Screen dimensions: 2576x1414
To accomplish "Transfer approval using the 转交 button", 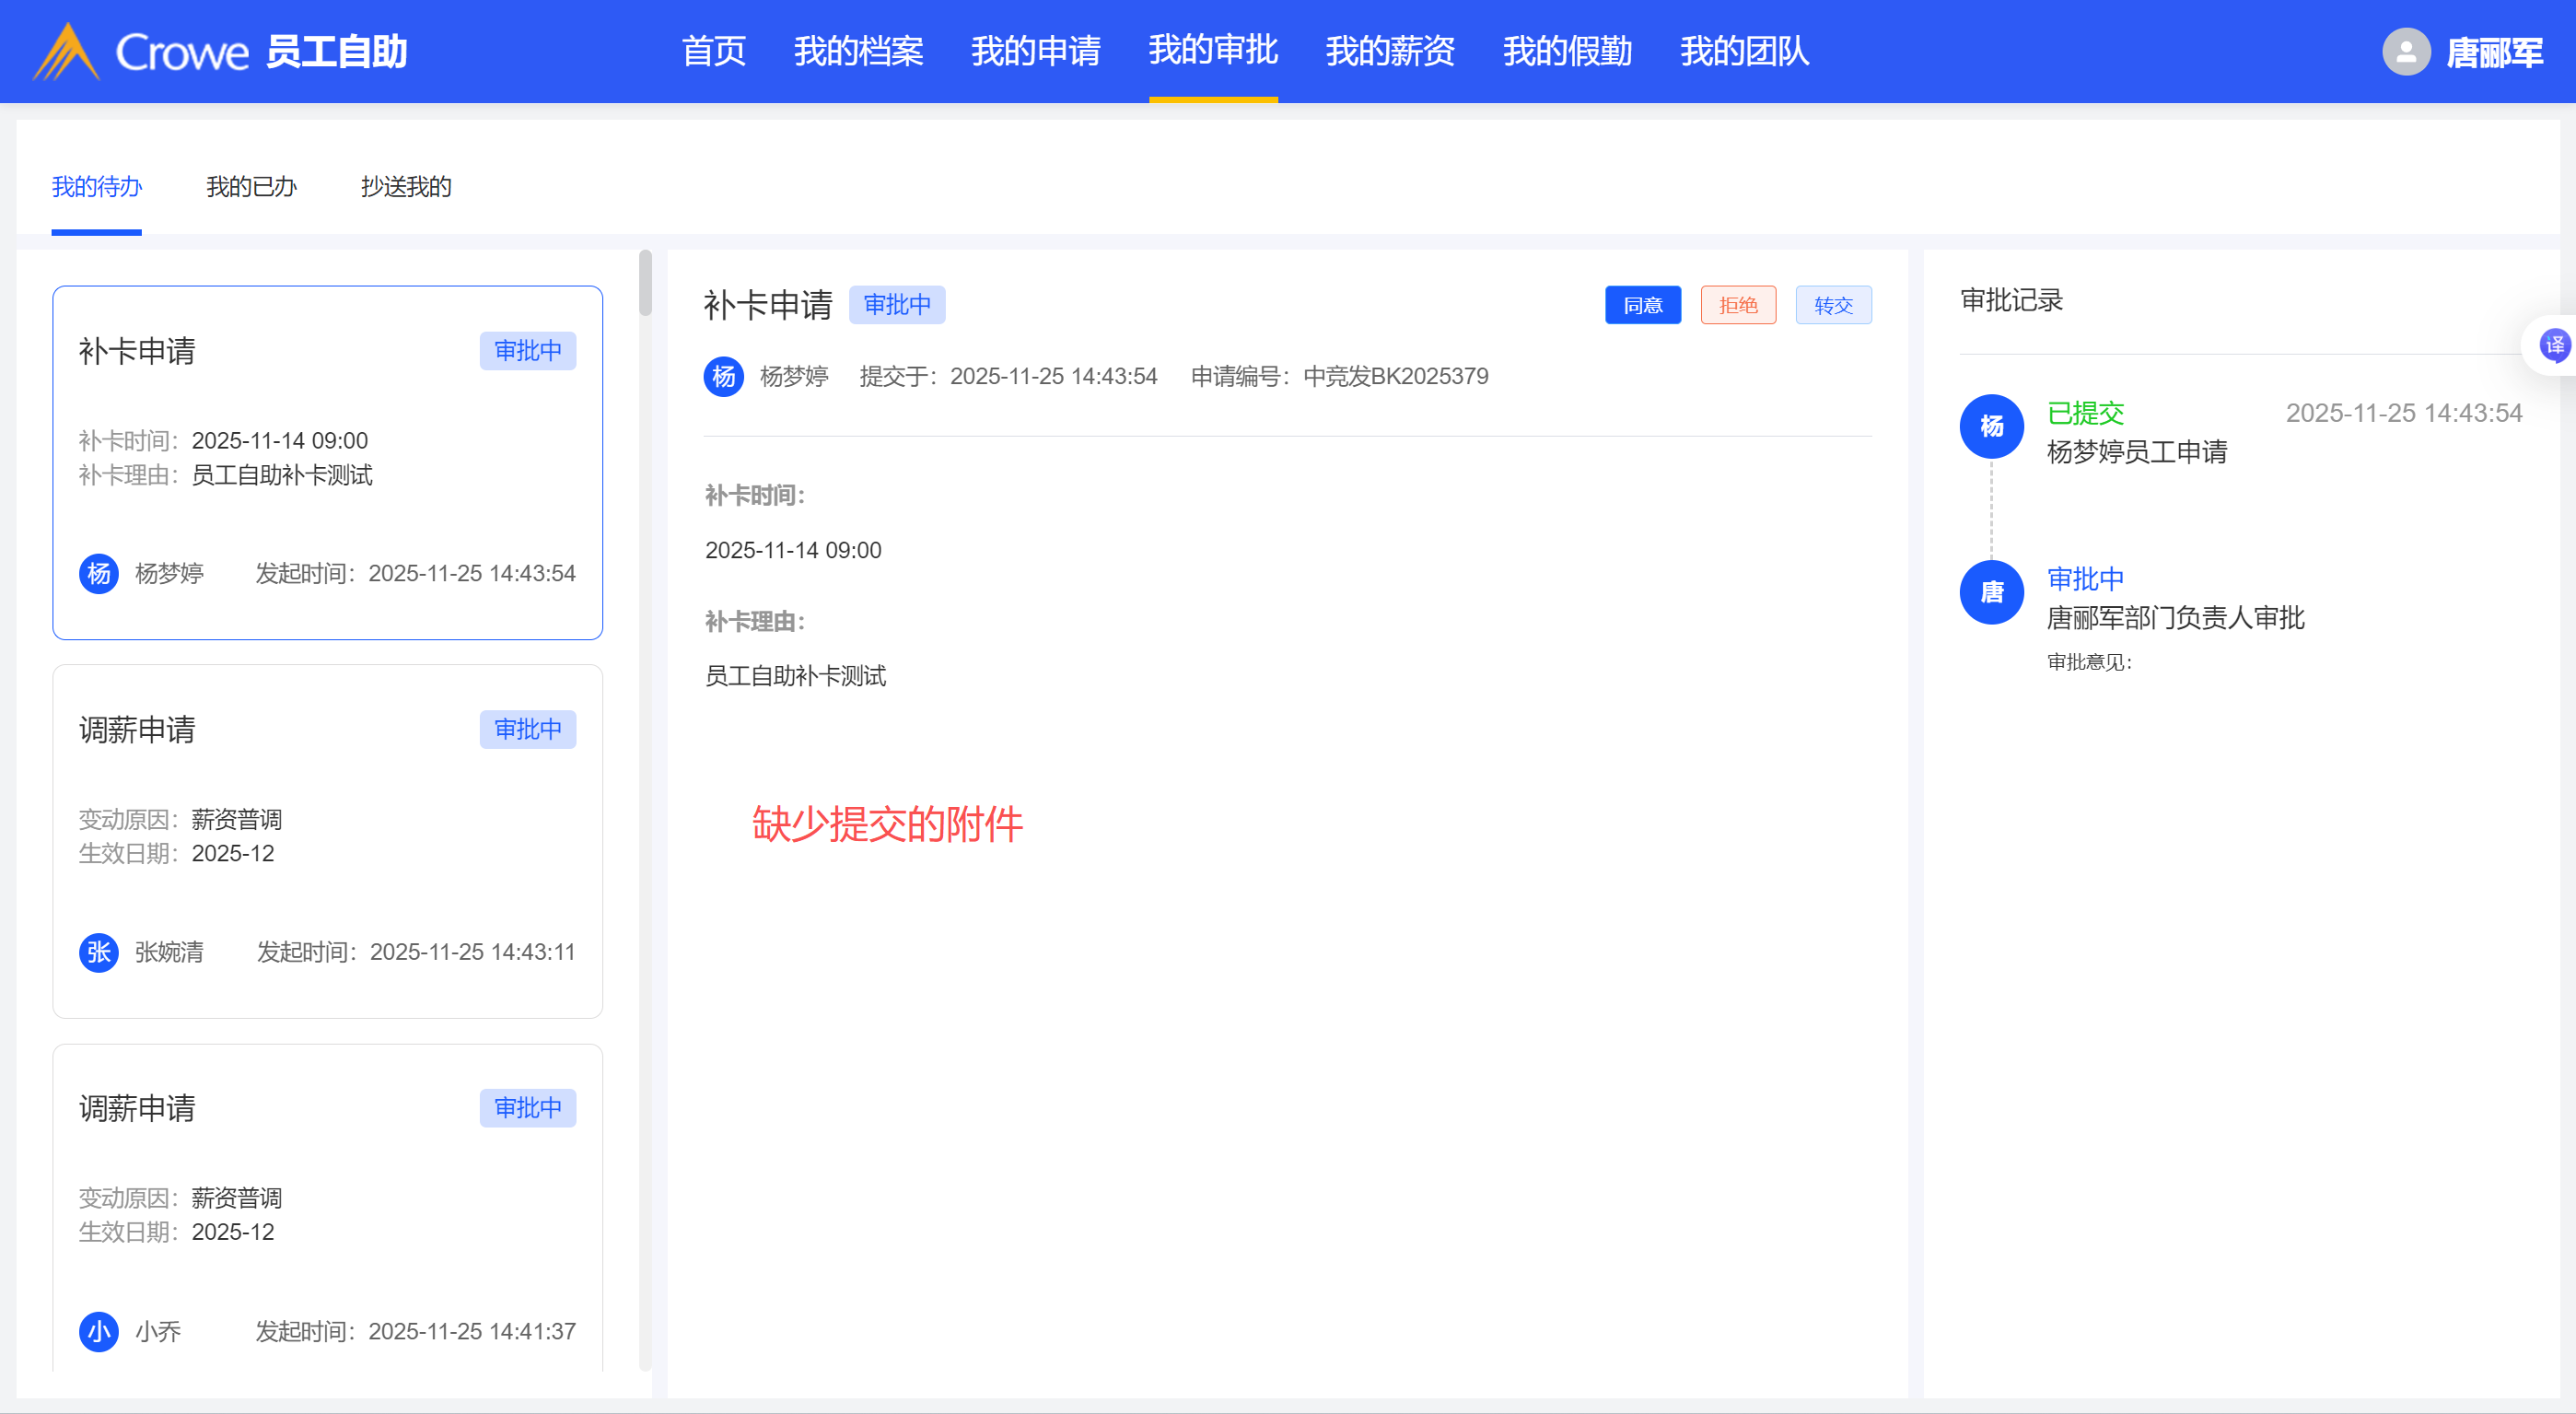I will click(1832, 305).
